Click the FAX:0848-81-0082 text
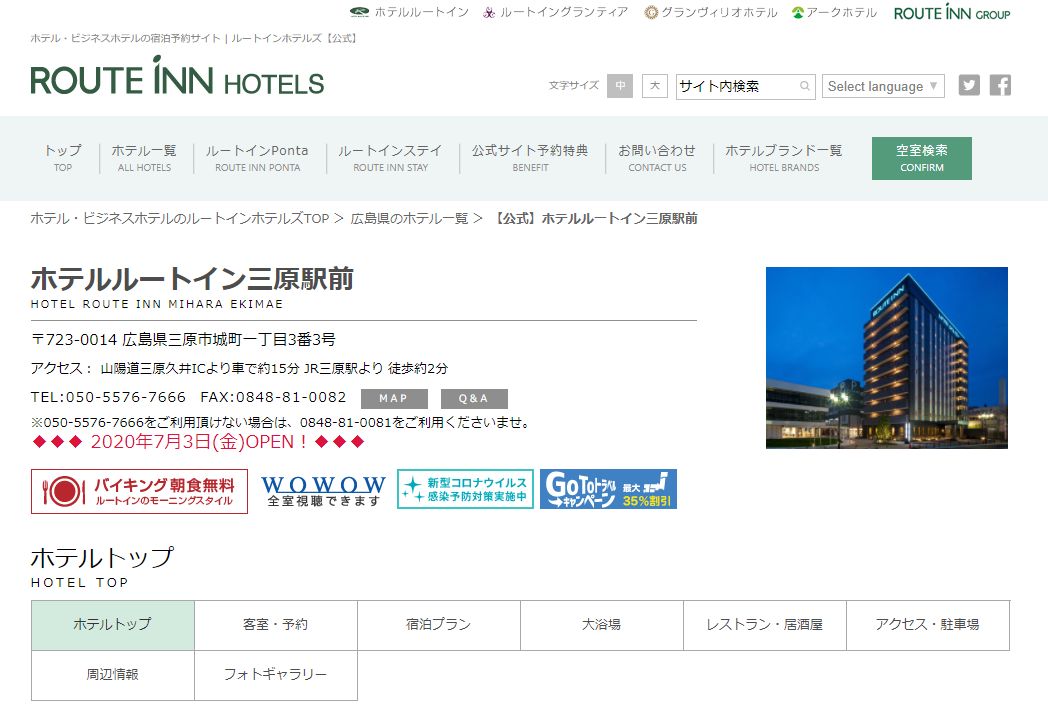This screenshot has height=707, width=1048. (273, 397)
